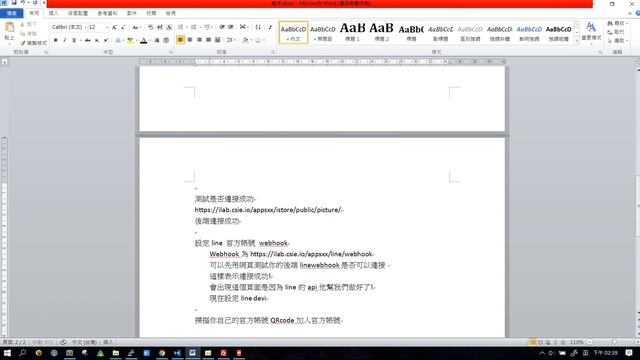Open the font size 12 dropdown
This screenshot has width=640, height=360.
coord(107,27)
